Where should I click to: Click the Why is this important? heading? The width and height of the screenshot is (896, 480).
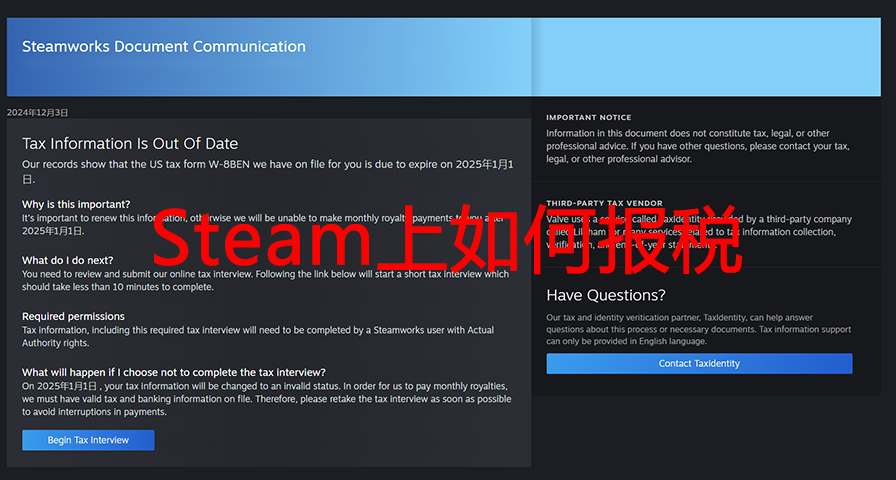coord(76,204)
